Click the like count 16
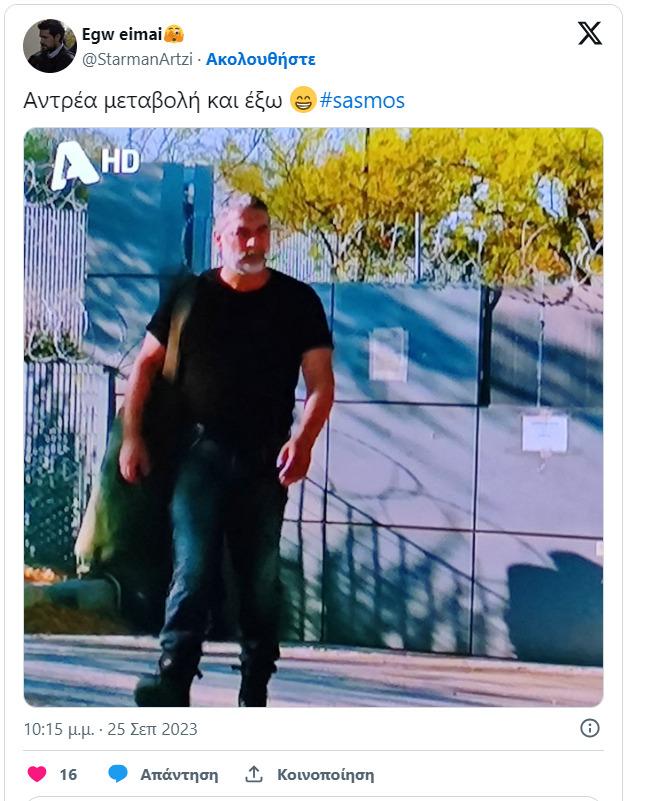 pos(68,774)
